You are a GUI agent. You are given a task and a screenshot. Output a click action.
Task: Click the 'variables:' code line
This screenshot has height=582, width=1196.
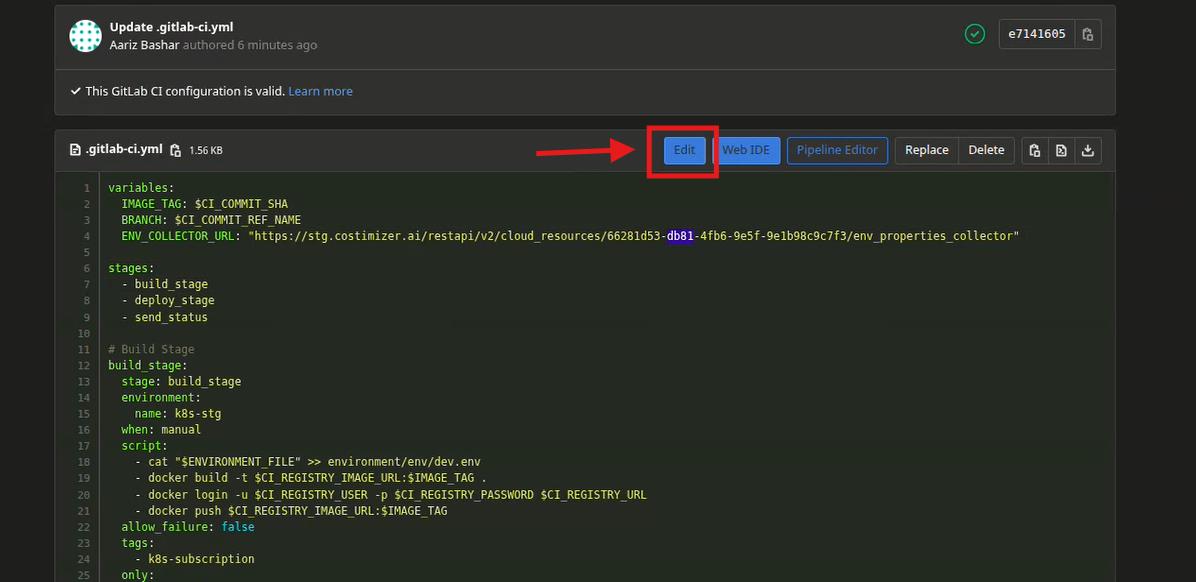point(141,188)
